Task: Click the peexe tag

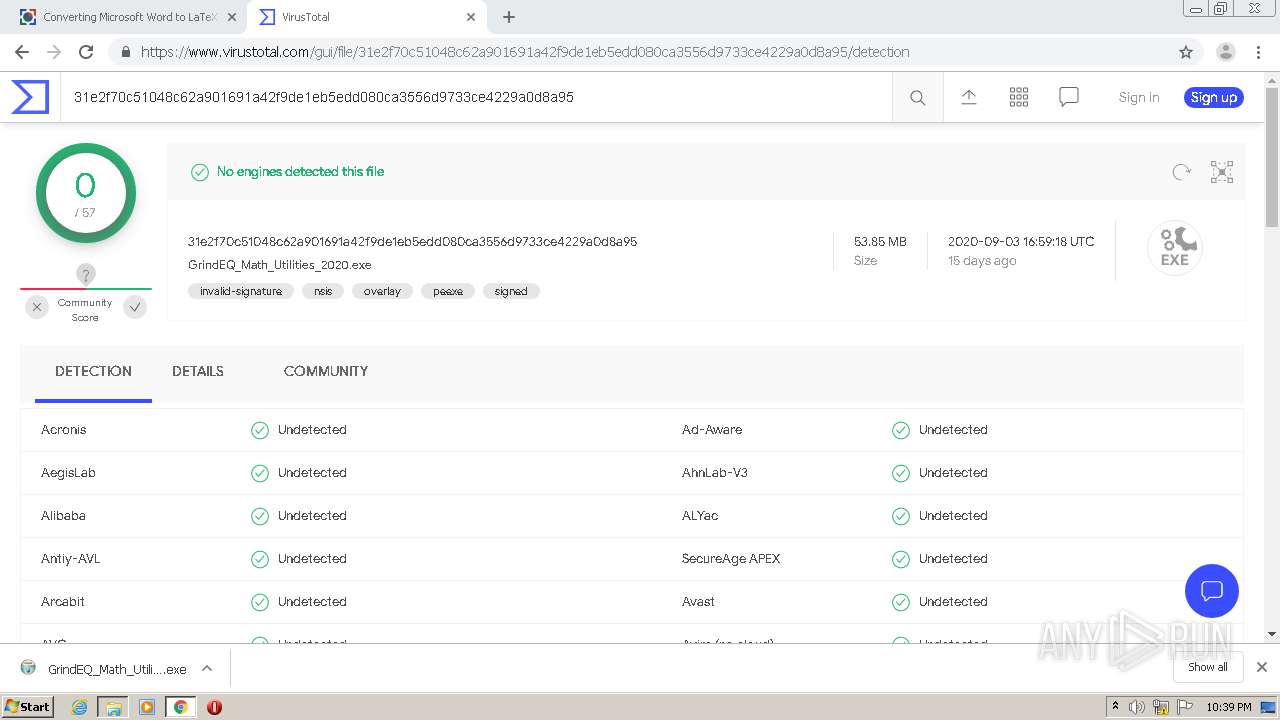Action: (x=448, y=291)
